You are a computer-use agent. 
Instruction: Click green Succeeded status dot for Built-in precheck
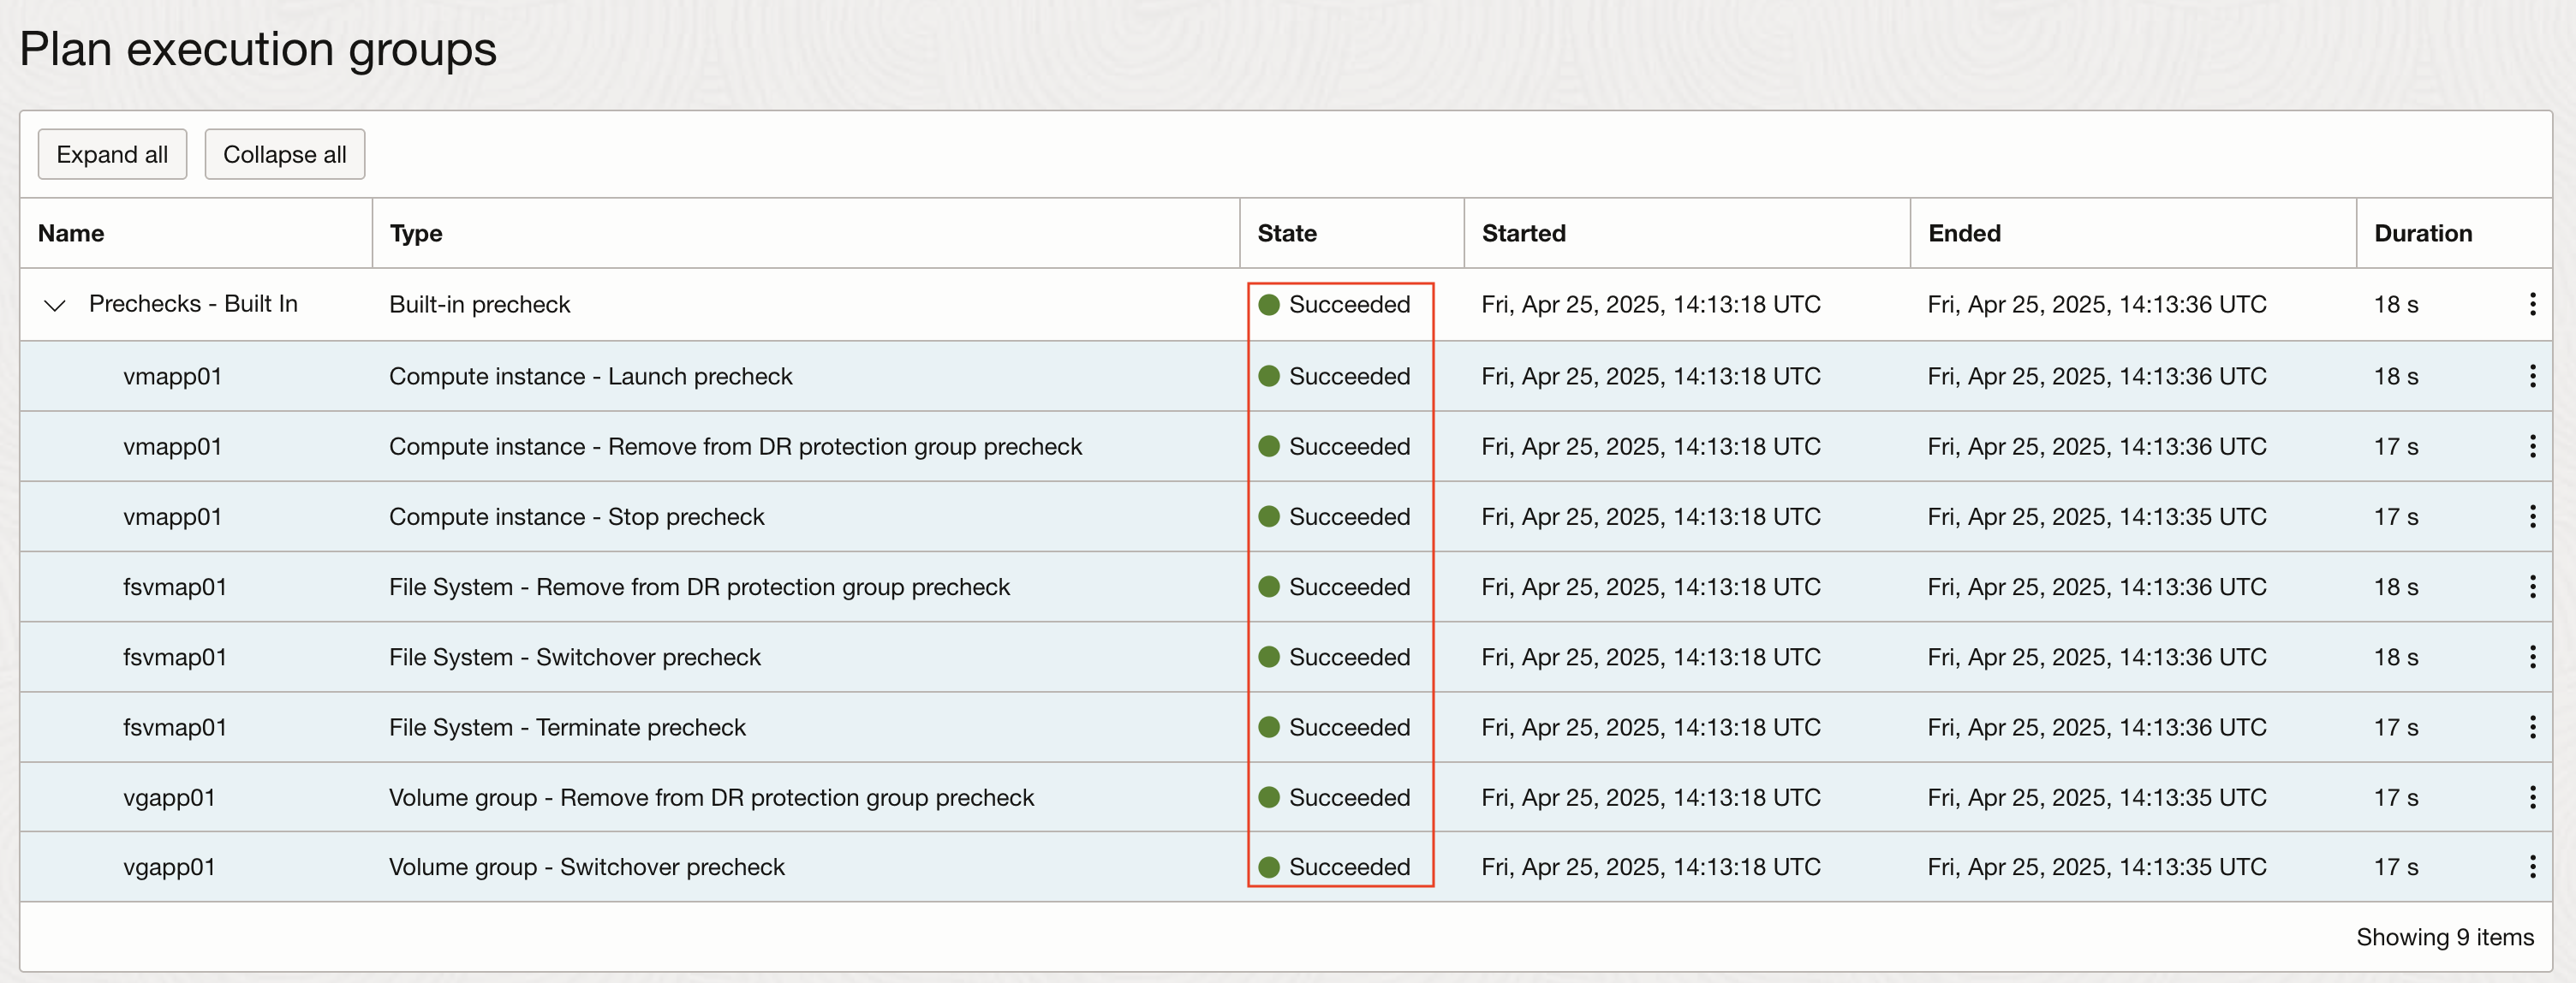(1270, 305)
